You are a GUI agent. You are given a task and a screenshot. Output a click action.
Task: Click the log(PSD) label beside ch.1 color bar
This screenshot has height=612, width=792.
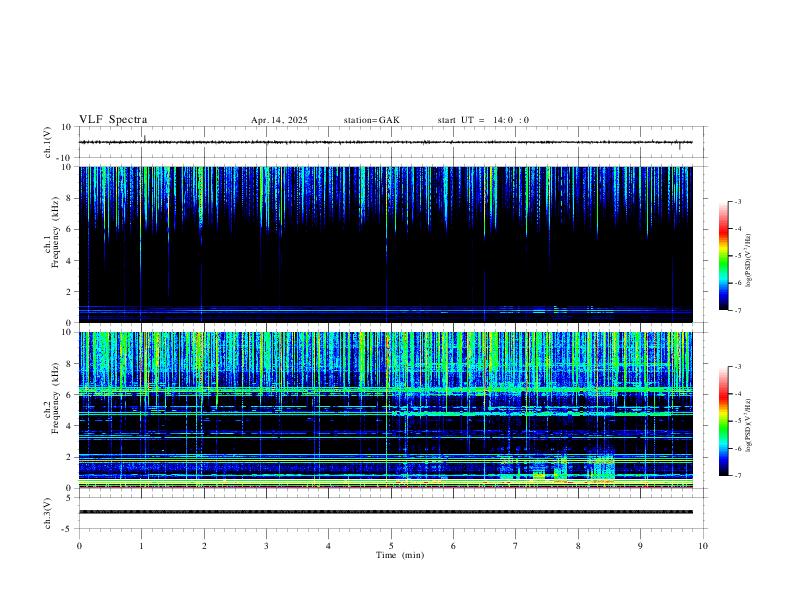tap(748, 260)
